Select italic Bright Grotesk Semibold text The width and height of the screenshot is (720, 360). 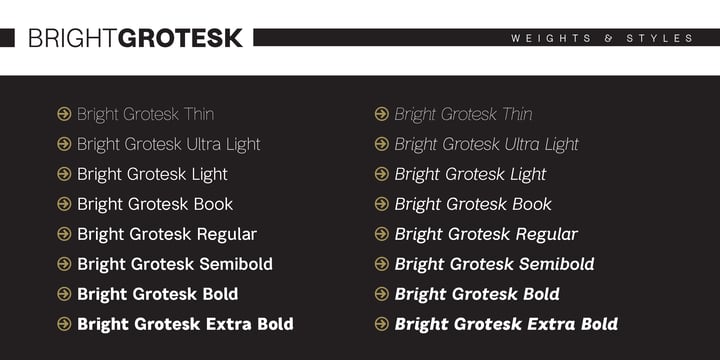pos(495,264)
